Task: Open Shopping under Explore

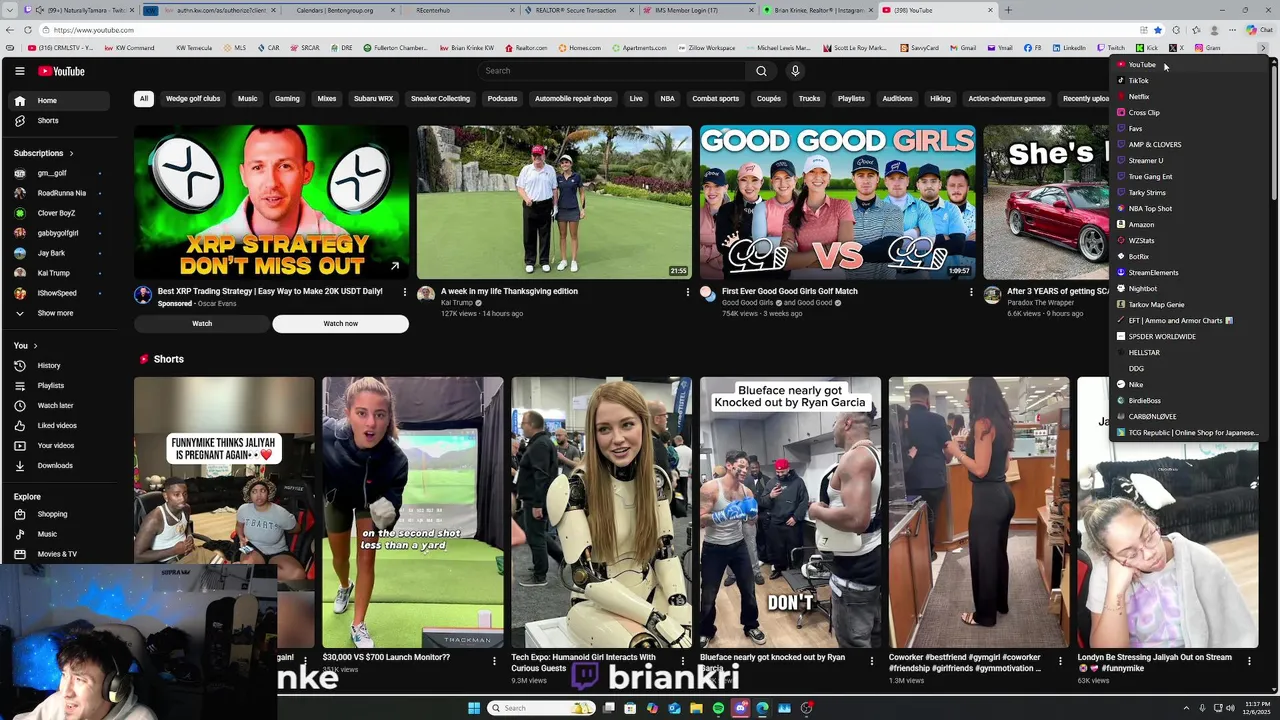Action: click(60, 514)
